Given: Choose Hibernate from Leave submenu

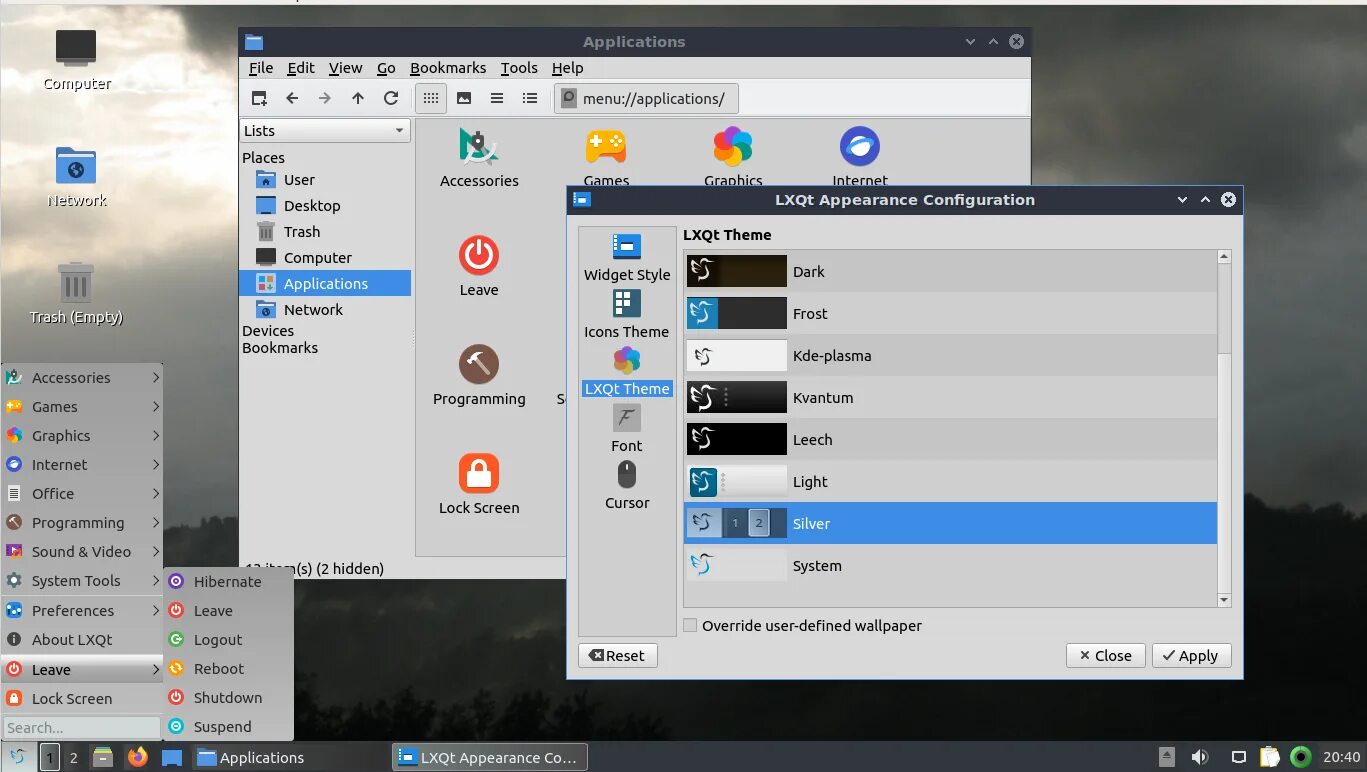Looking at the screenshot, I should [228, 582].
